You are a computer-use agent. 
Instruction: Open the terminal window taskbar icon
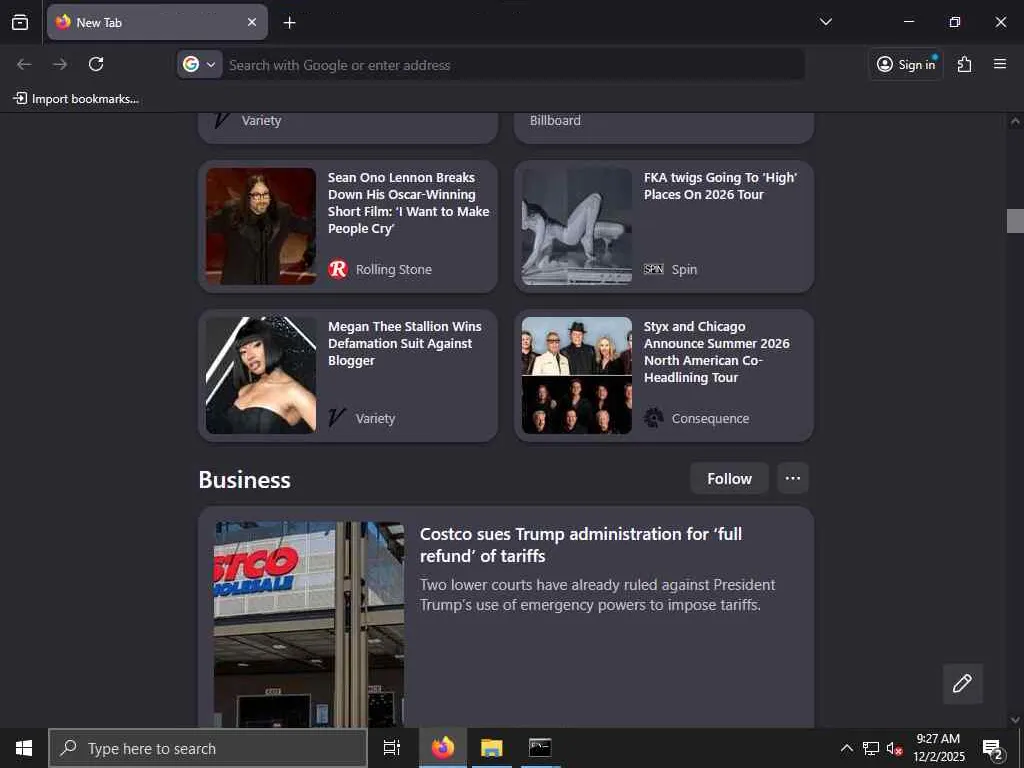540,748
